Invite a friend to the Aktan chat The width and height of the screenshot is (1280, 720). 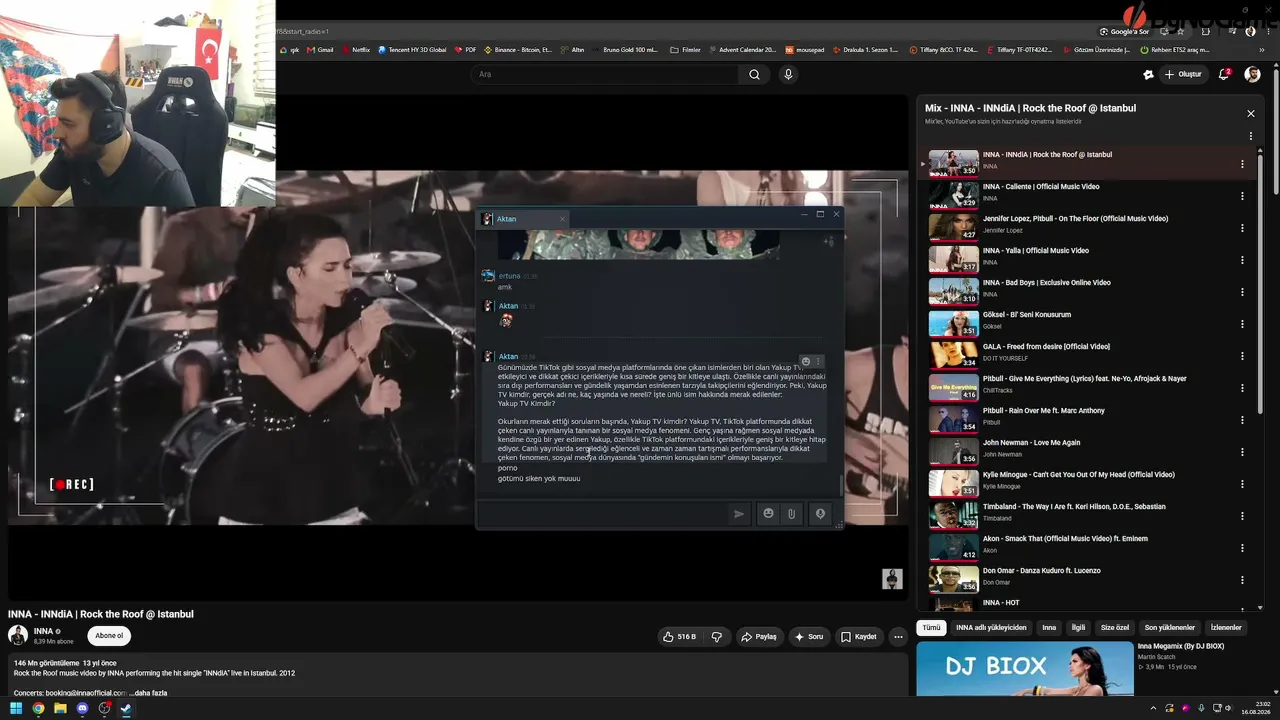click(x=828, y=241)
